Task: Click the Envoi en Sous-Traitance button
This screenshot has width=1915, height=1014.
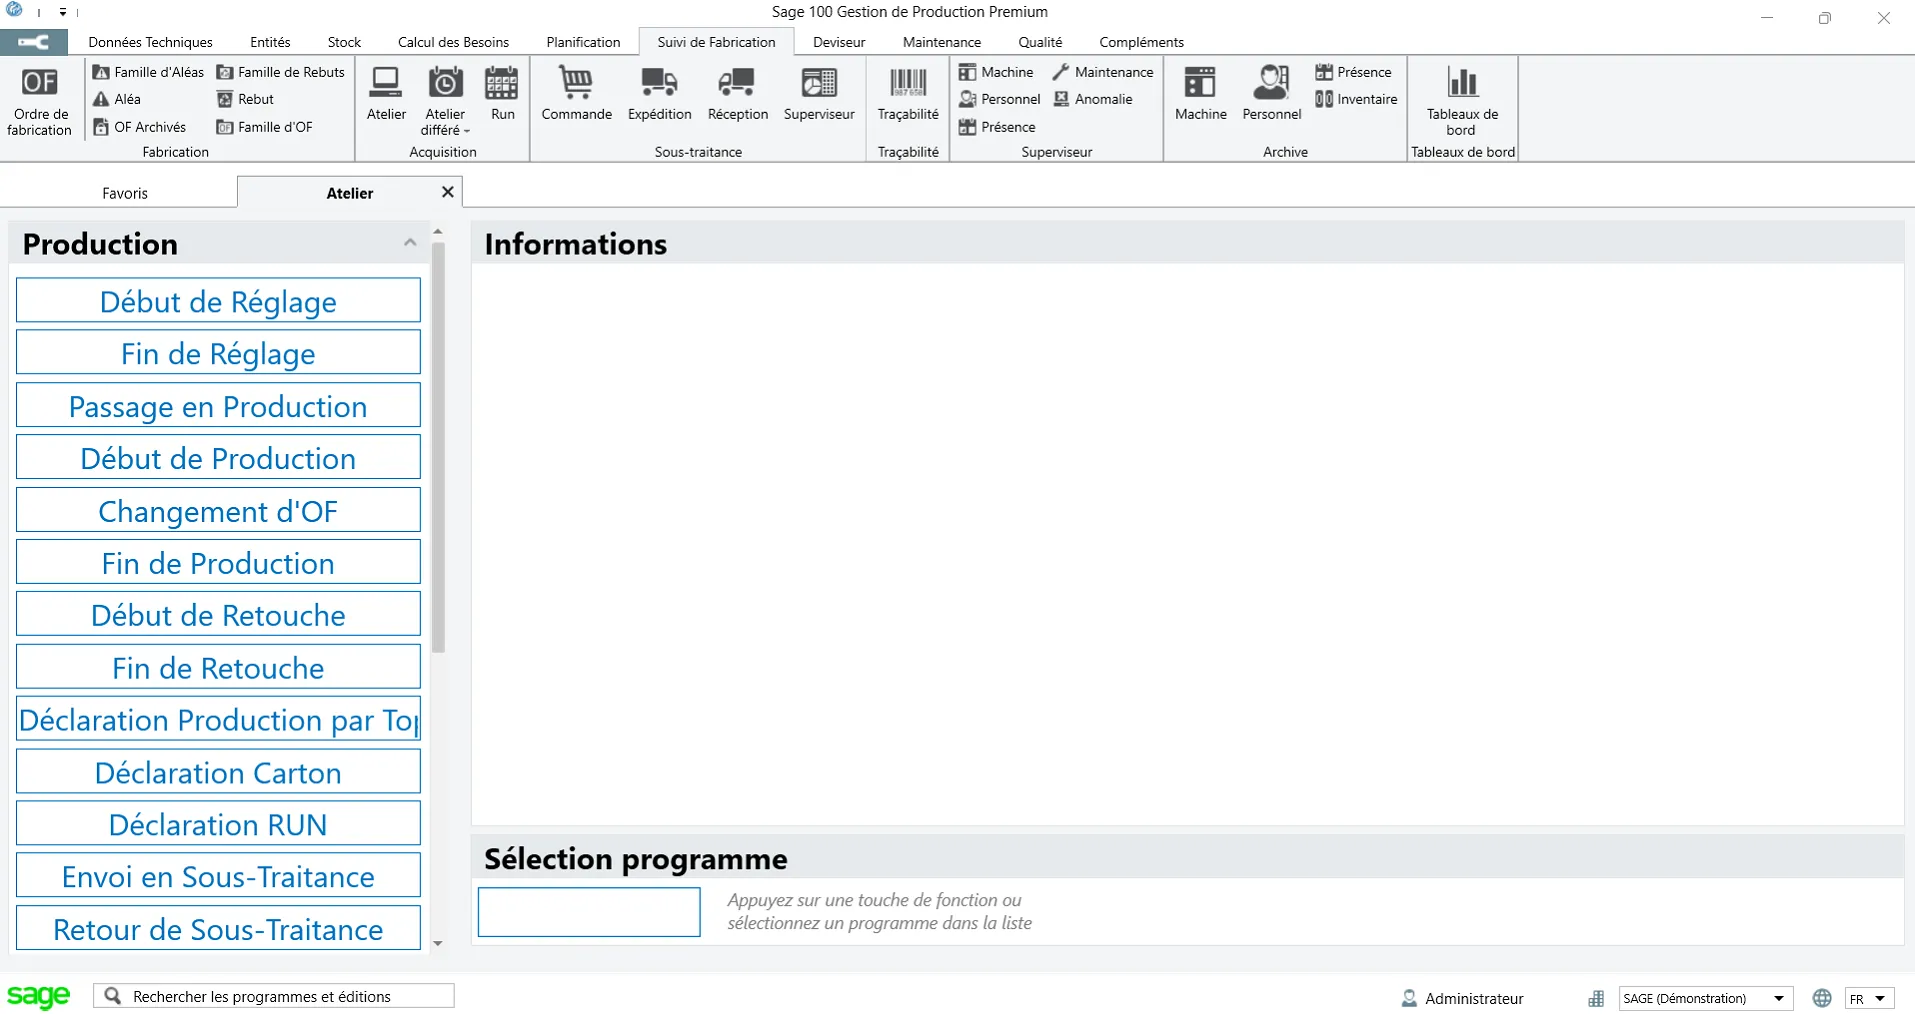Action: (218, 876)
